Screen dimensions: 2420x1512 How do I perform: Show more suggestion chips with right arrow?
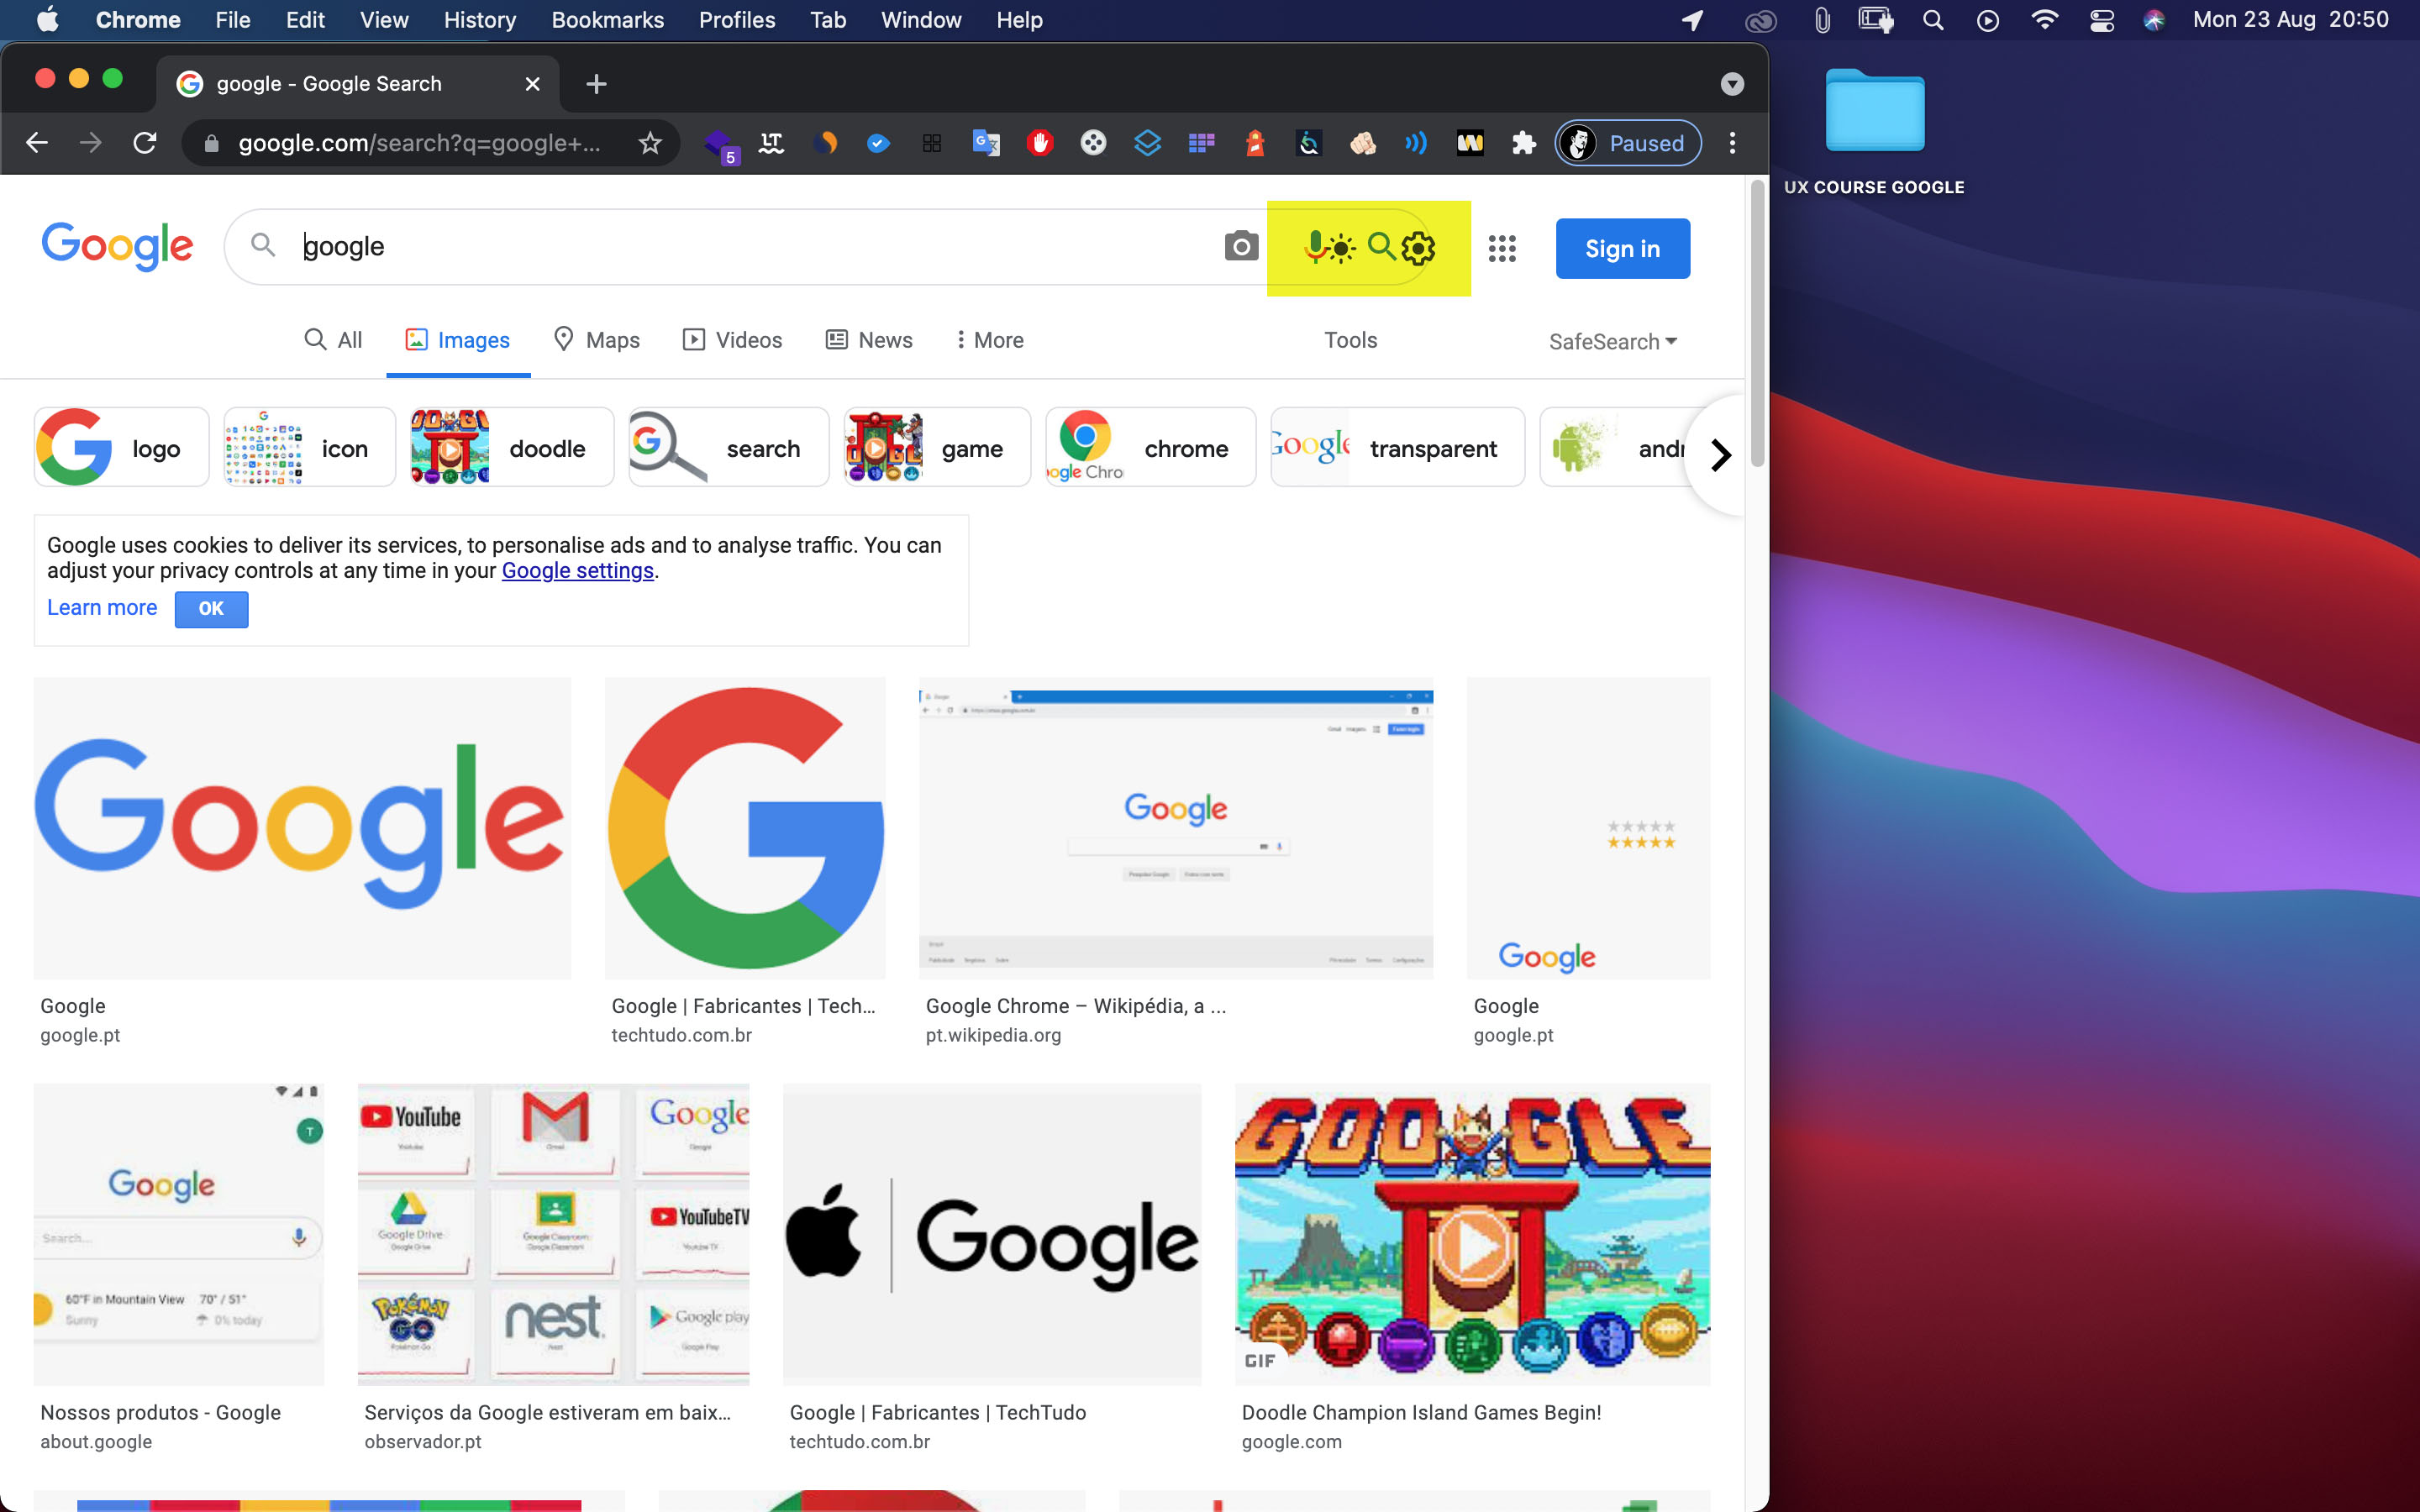click(1720, 455)
